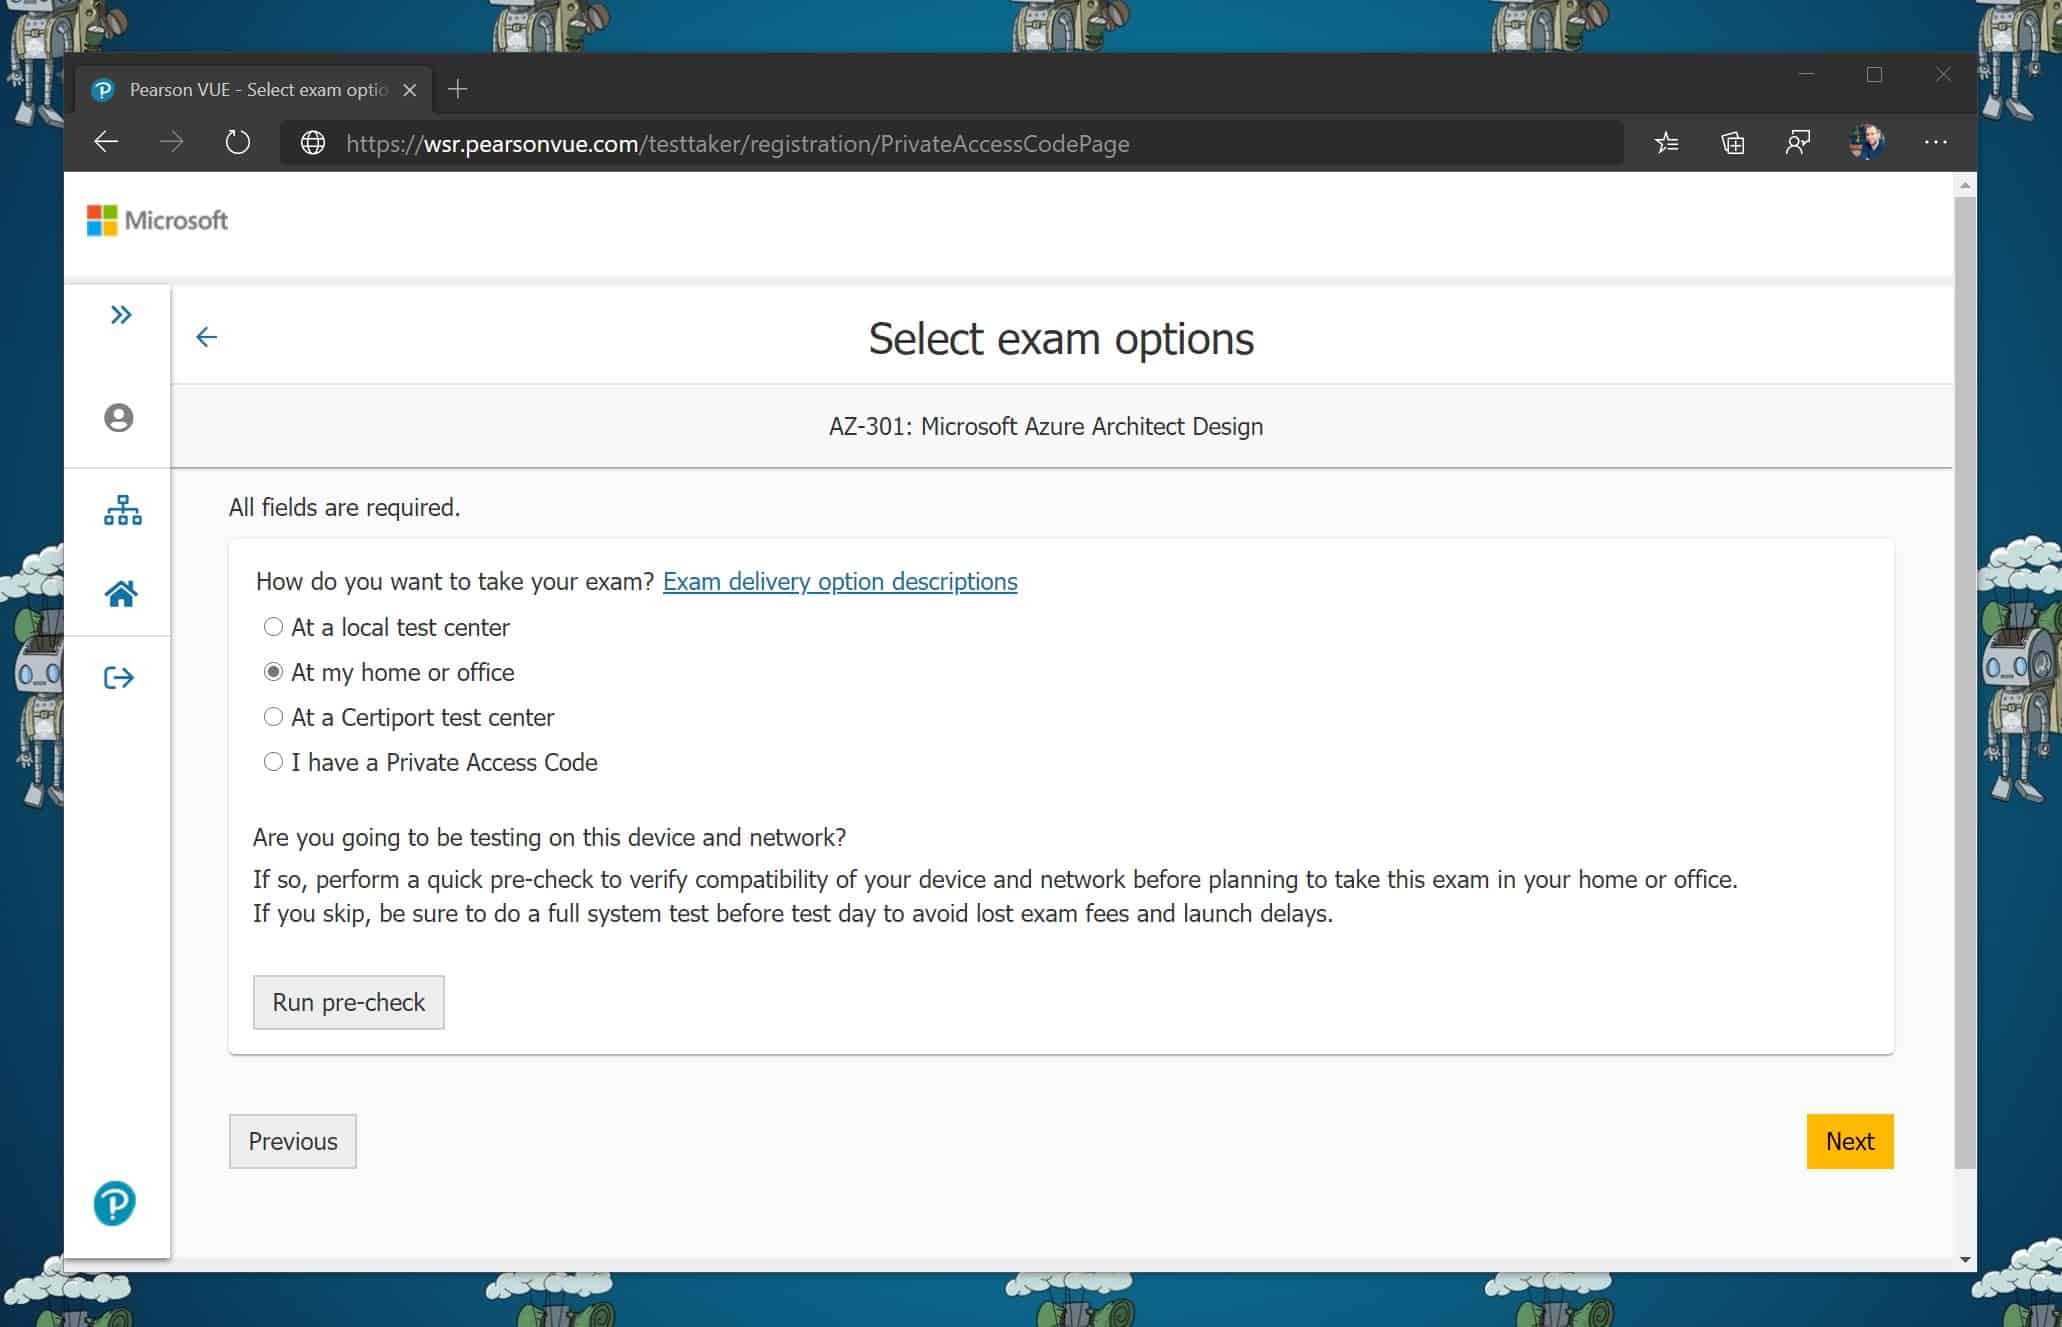Click the Pearson VUE logo icon bottom left
Viewport: 2062px width, 1327px height.
pos(116,1204)
